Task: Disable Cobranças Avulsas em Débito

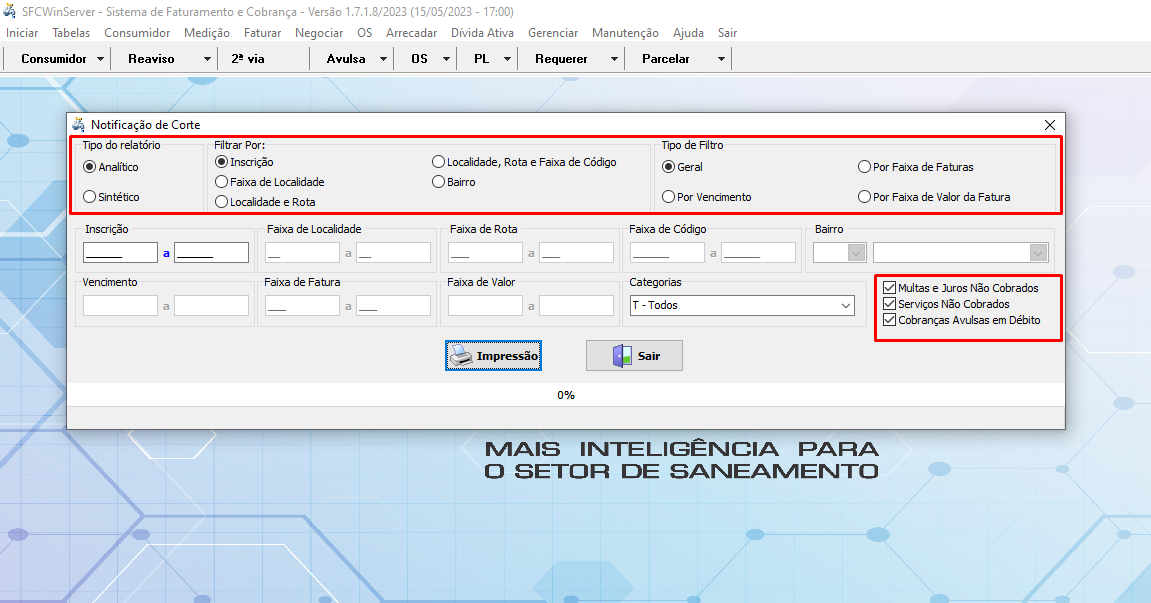Action: [889, 320]
